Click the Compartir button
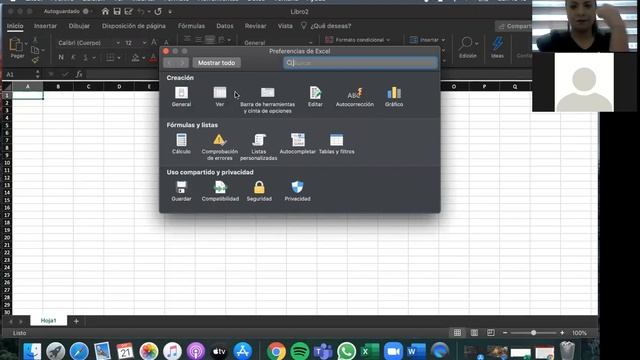 [513, 26]
